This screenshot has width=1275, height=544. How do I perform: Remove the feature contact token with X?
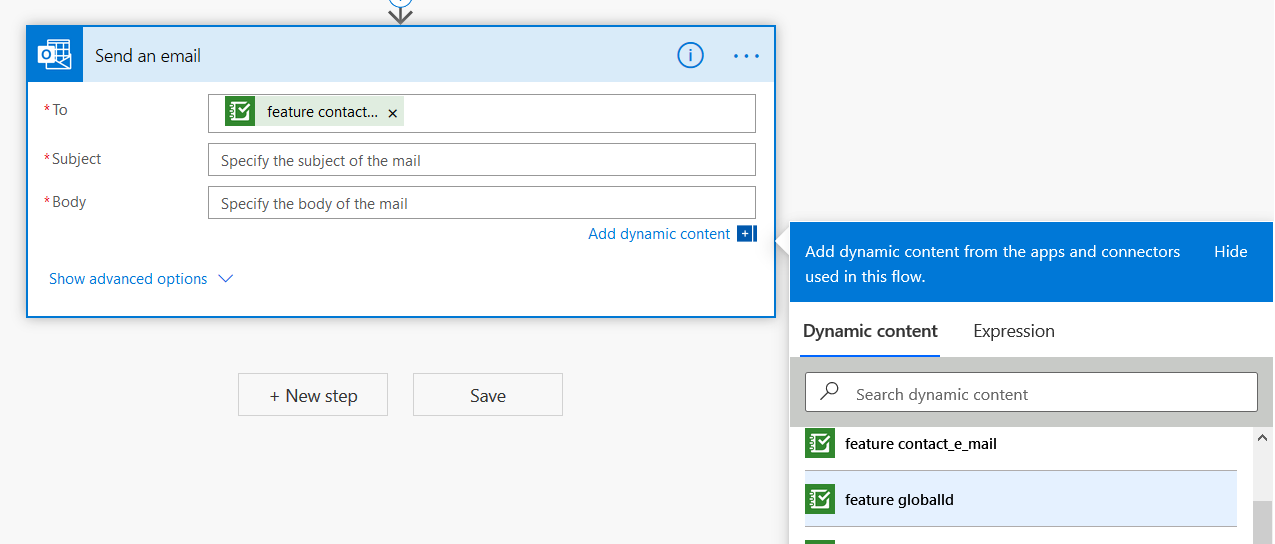click(393, 113)
